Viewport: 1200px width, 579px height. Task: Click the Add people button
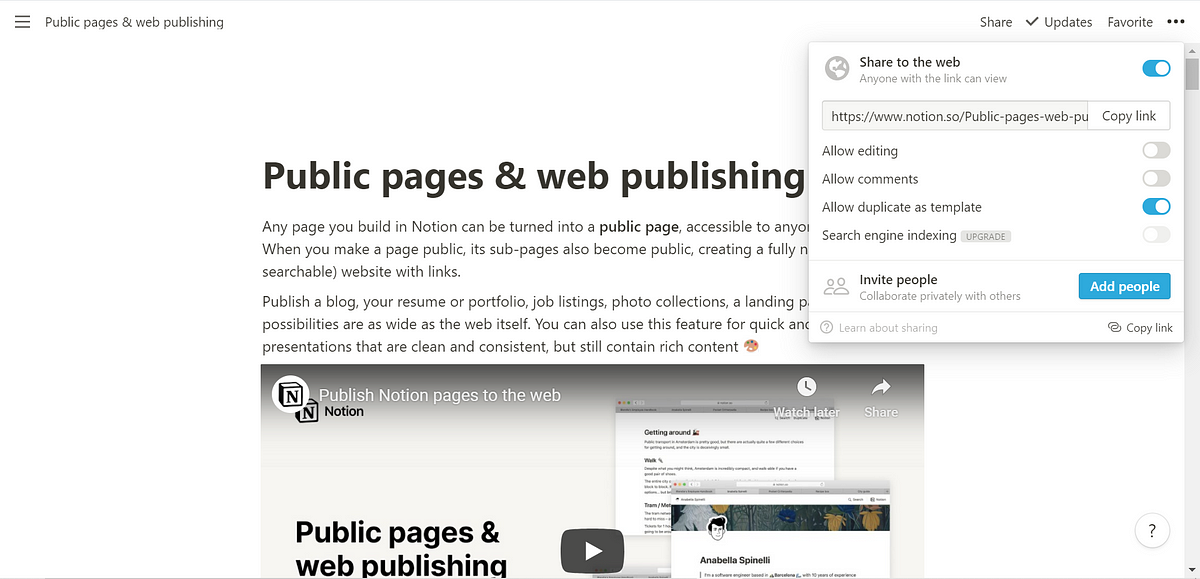(1124, 286)
